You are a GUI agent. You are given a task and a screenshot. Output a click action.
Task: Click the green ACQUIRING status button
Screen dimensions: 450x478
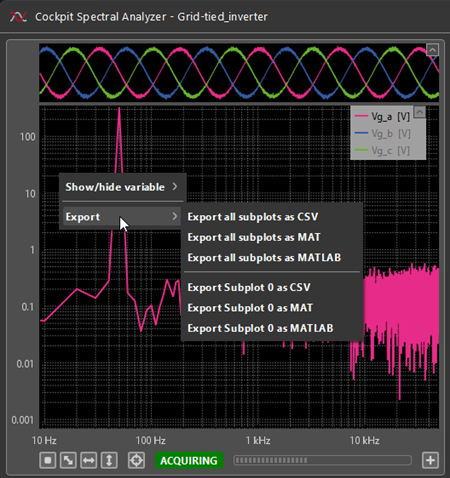(189, 460)
